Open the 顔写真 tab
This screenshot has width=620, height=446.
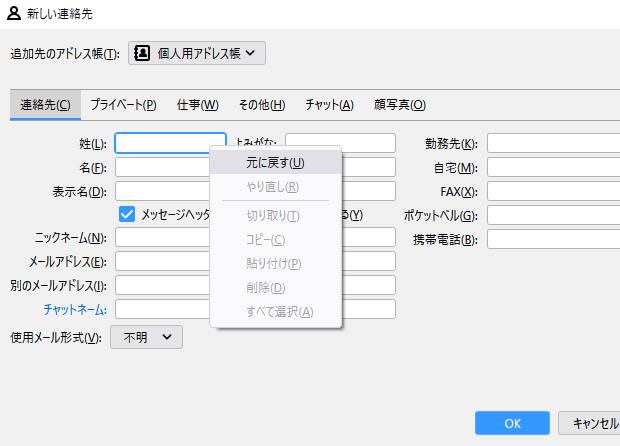tap(399, 105)
